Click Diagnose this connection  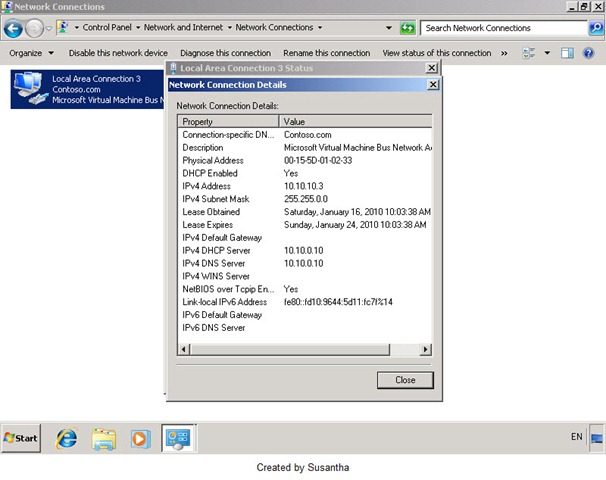pos(225,53)
